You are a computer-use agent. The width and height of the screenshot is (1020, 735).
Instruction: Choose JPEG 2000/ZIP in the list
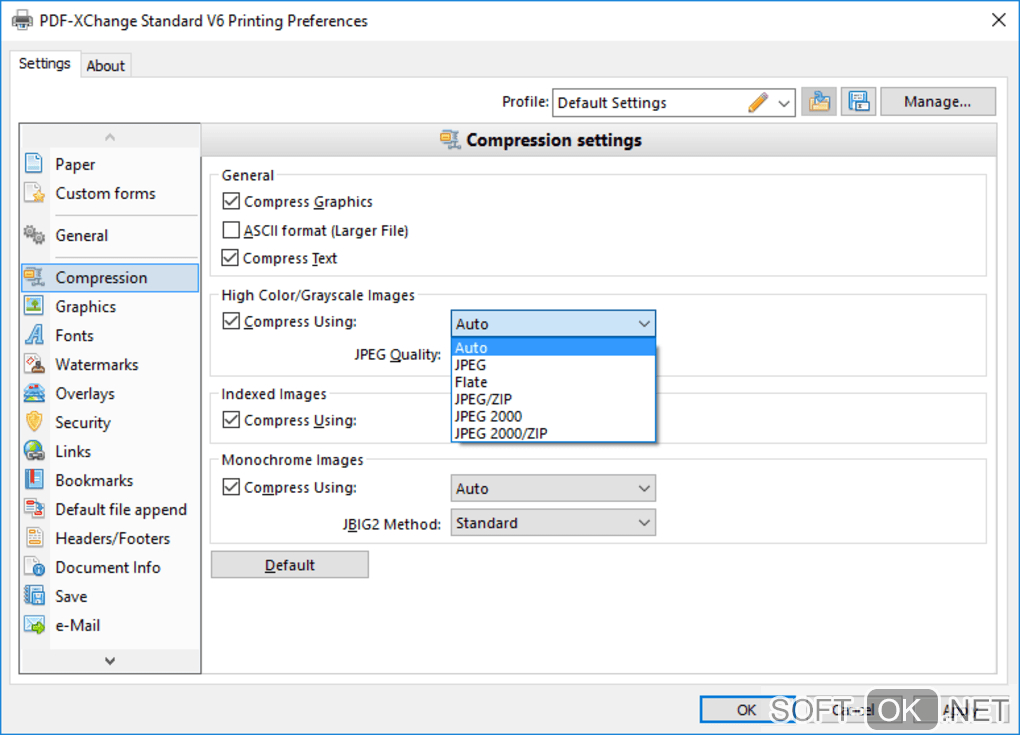(553, 433)
